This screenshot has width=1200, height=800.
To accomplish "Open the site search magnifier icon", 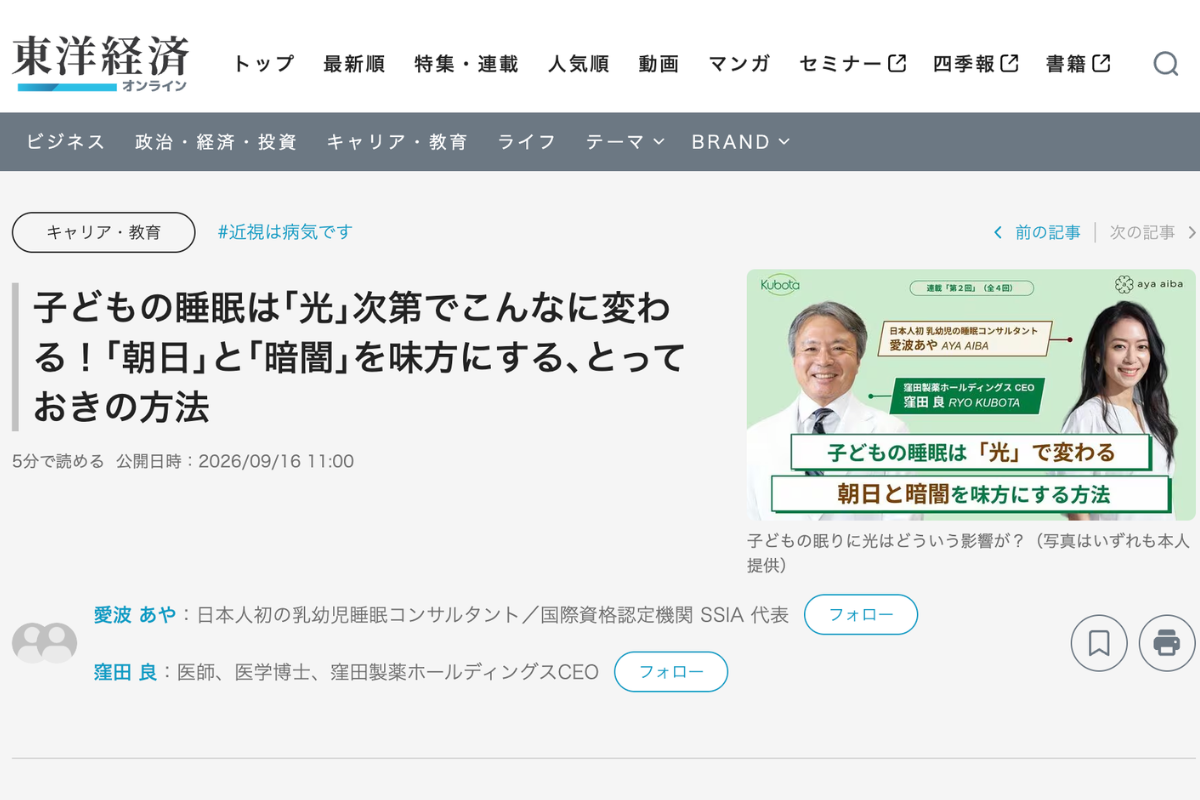I will (1166, 64).
